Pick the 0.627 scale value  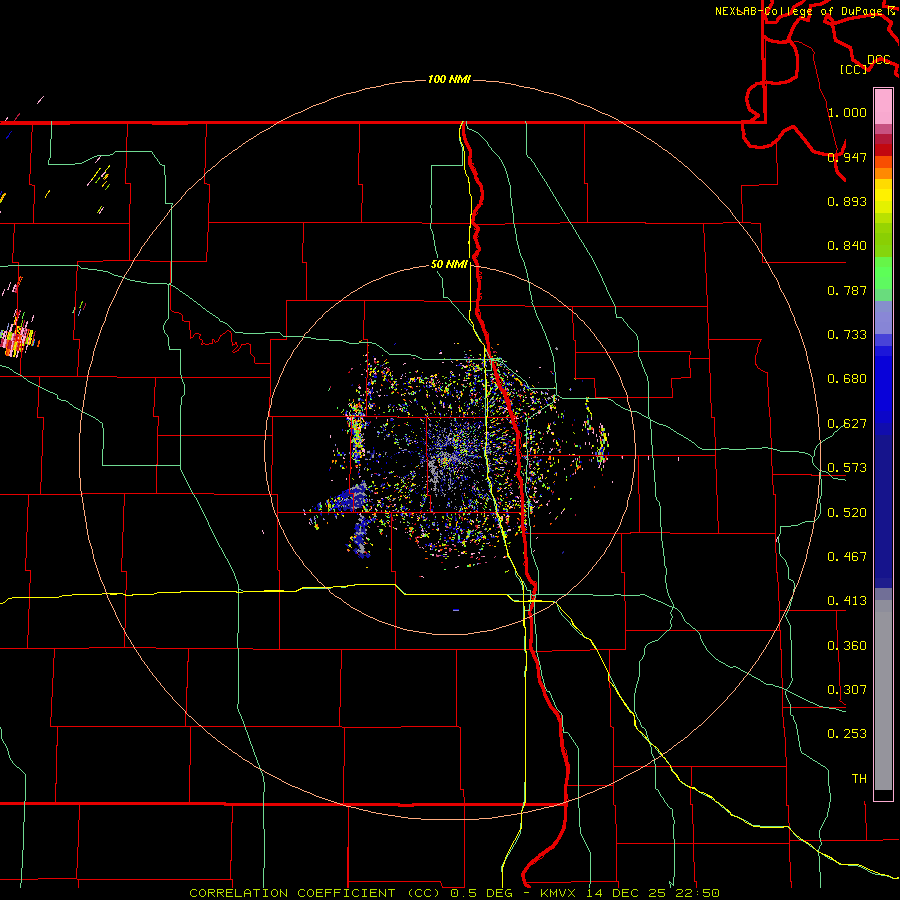coord(847,424)
